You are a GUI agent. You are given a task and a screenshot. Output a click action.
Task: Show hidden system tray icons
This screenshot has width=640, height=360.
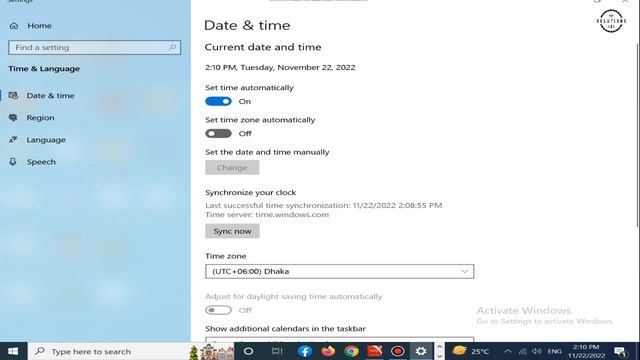pos(507,351)
